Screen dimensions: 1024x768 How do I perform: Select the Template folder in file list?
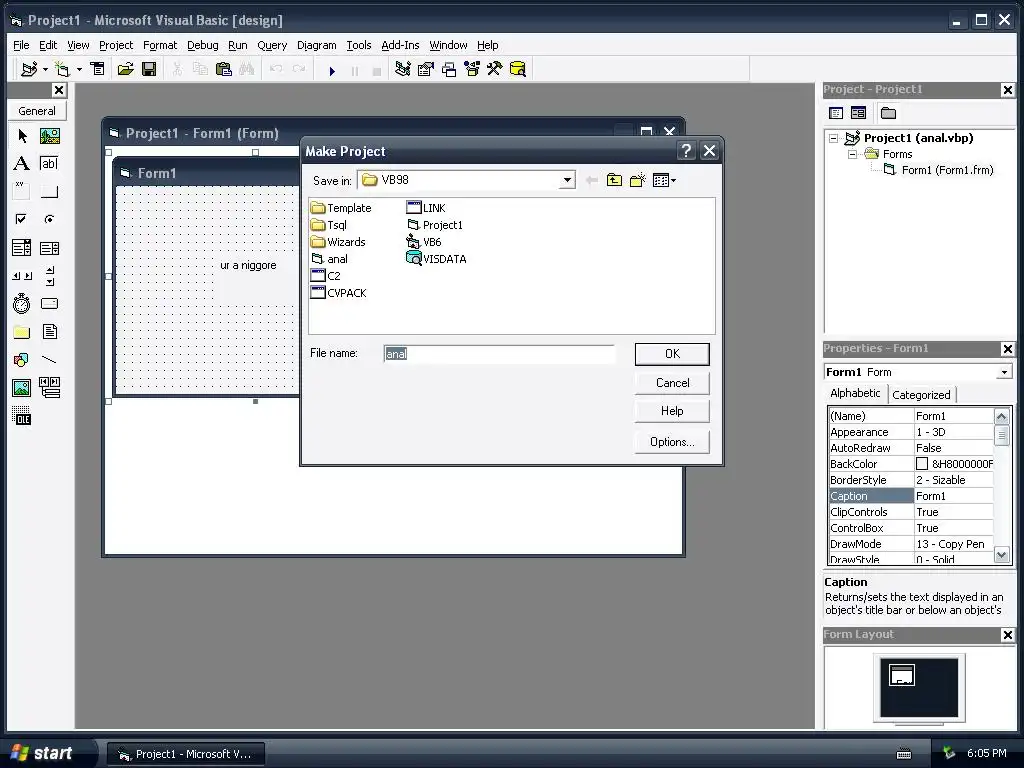click(342, 208)
